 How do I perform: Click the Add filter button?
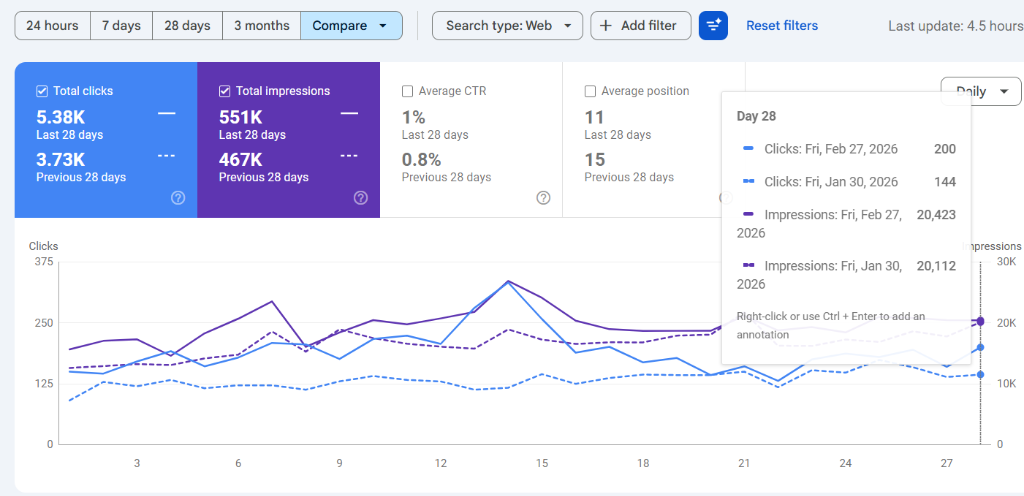[640, 26]
